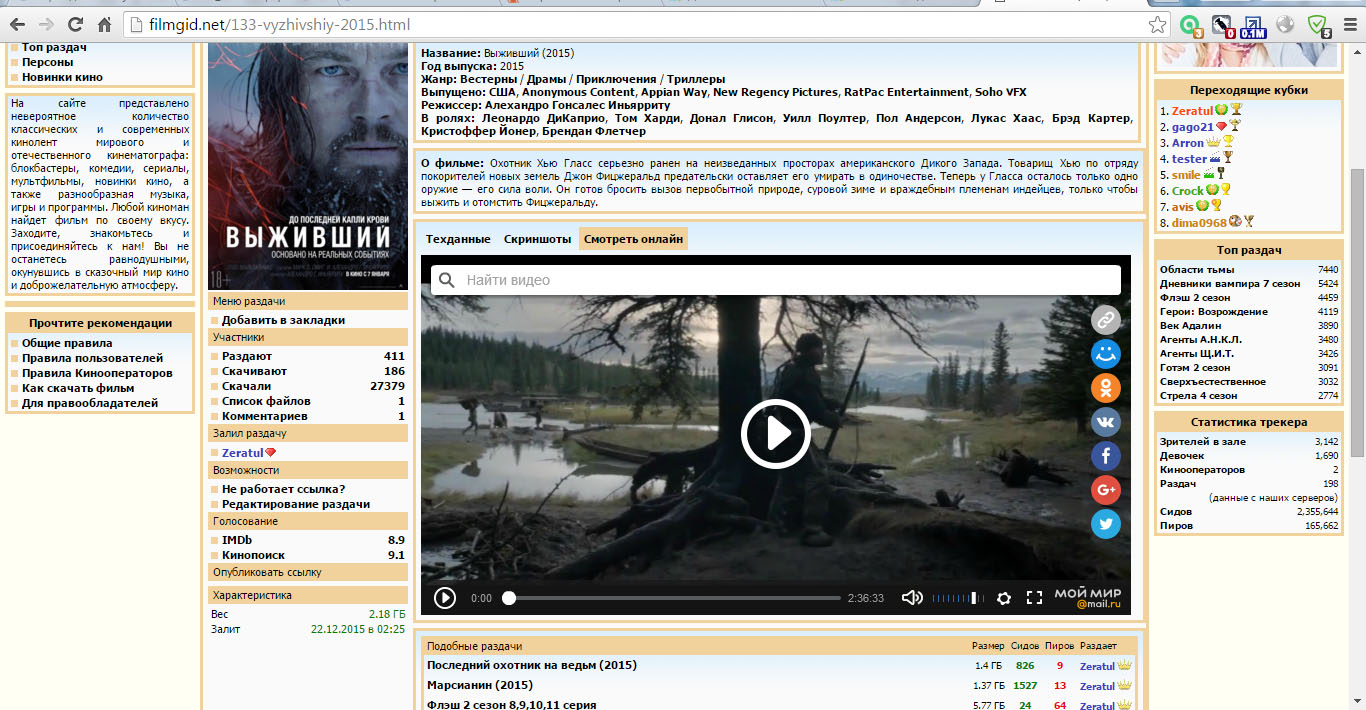This screenshot has height=710, width=1366.
Task: Click the browser forward arrow
Action: [46, 24]
